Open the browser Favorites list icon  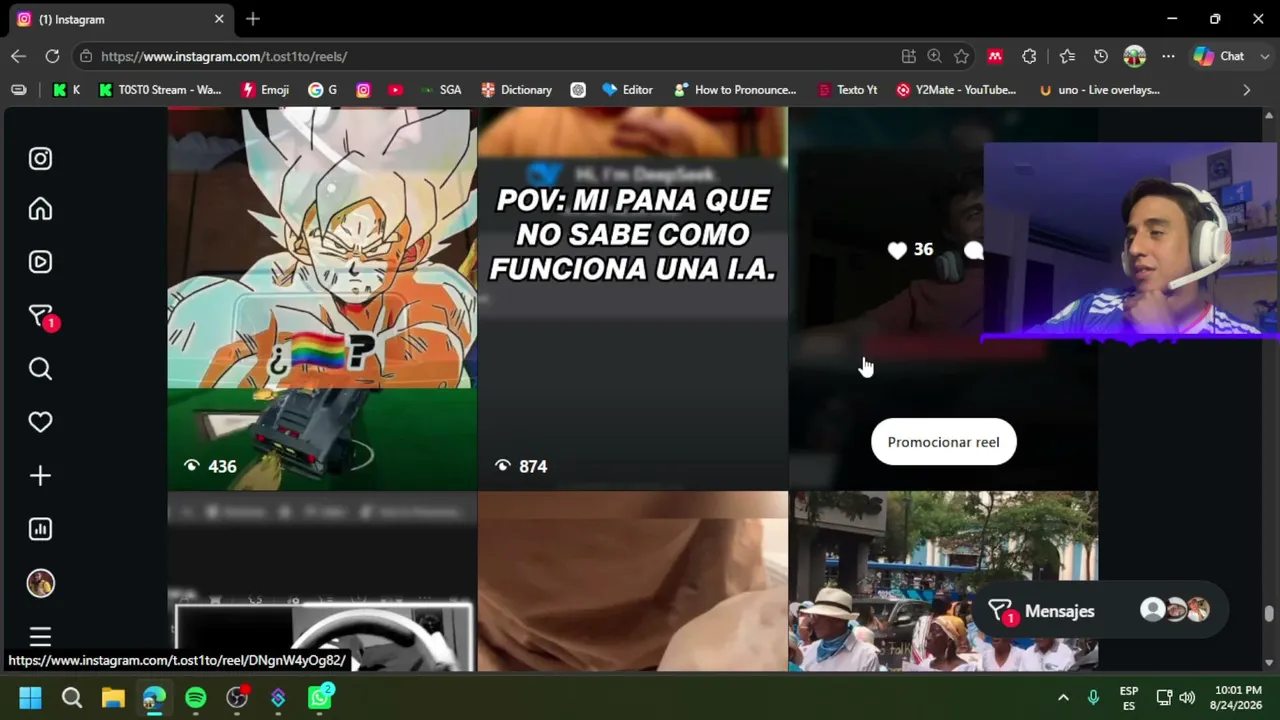pos(1067,56)
